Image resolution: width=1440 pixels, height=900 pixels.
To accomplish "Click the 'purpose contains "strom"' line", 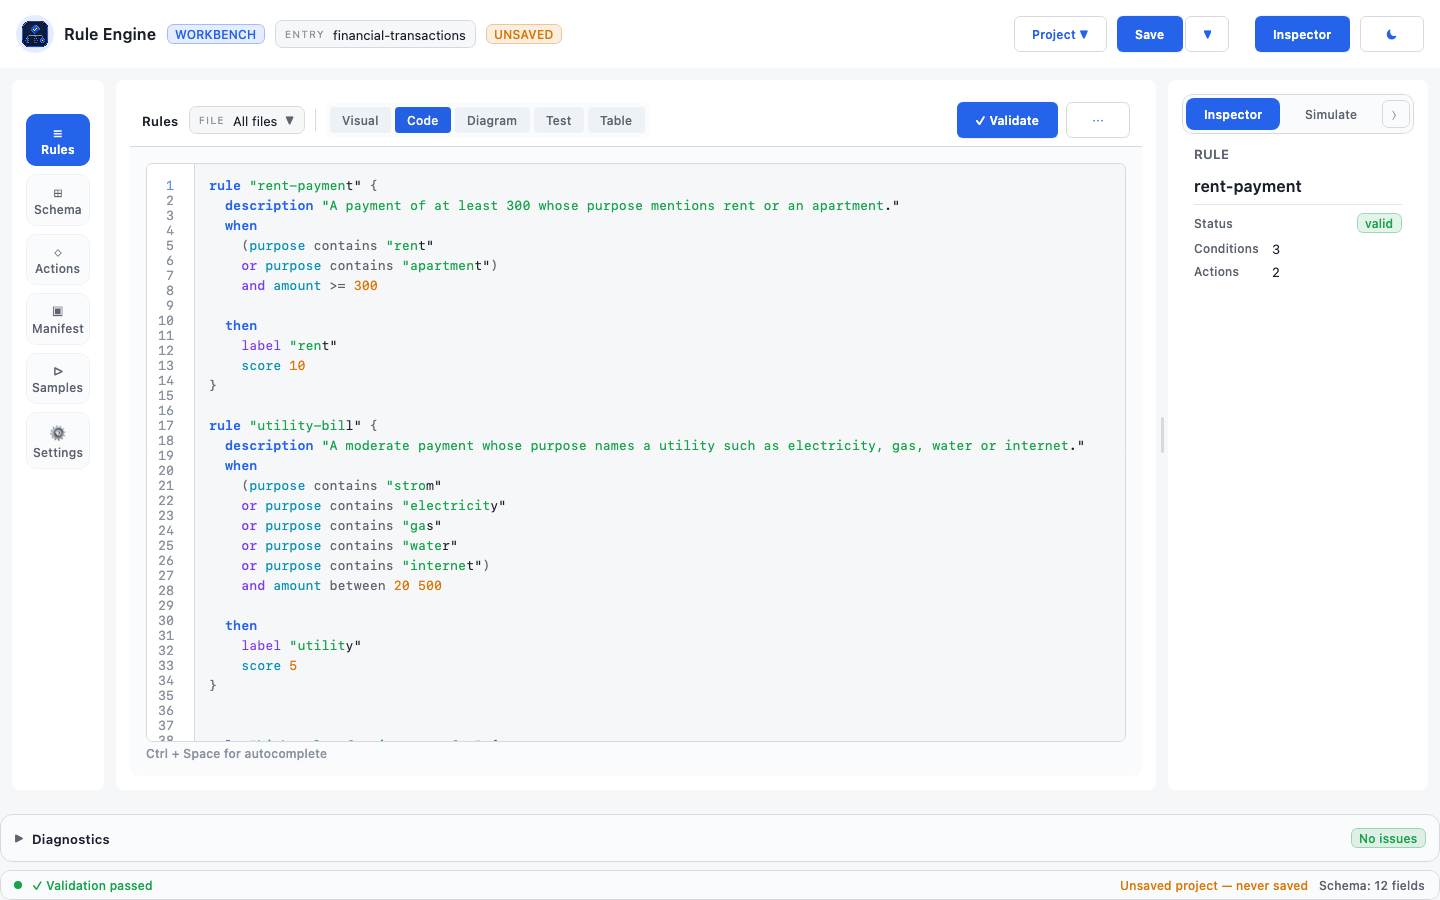I will 341,485.
